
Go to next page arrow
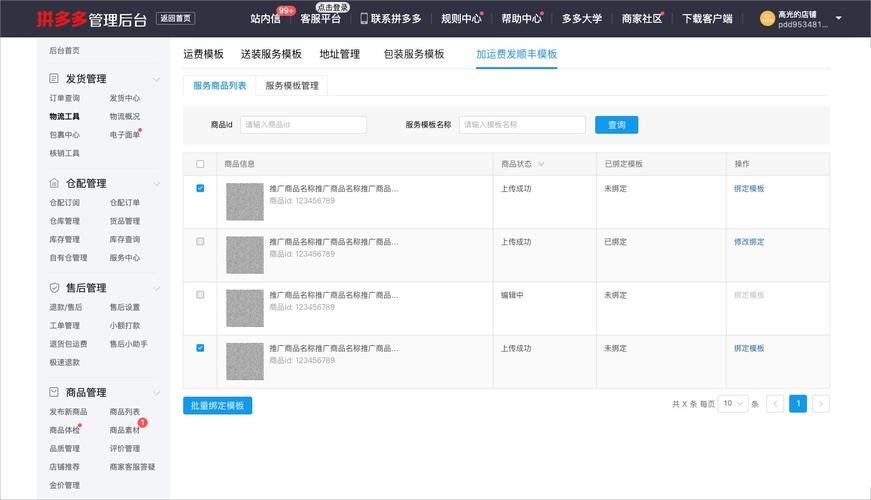point(820,404)
